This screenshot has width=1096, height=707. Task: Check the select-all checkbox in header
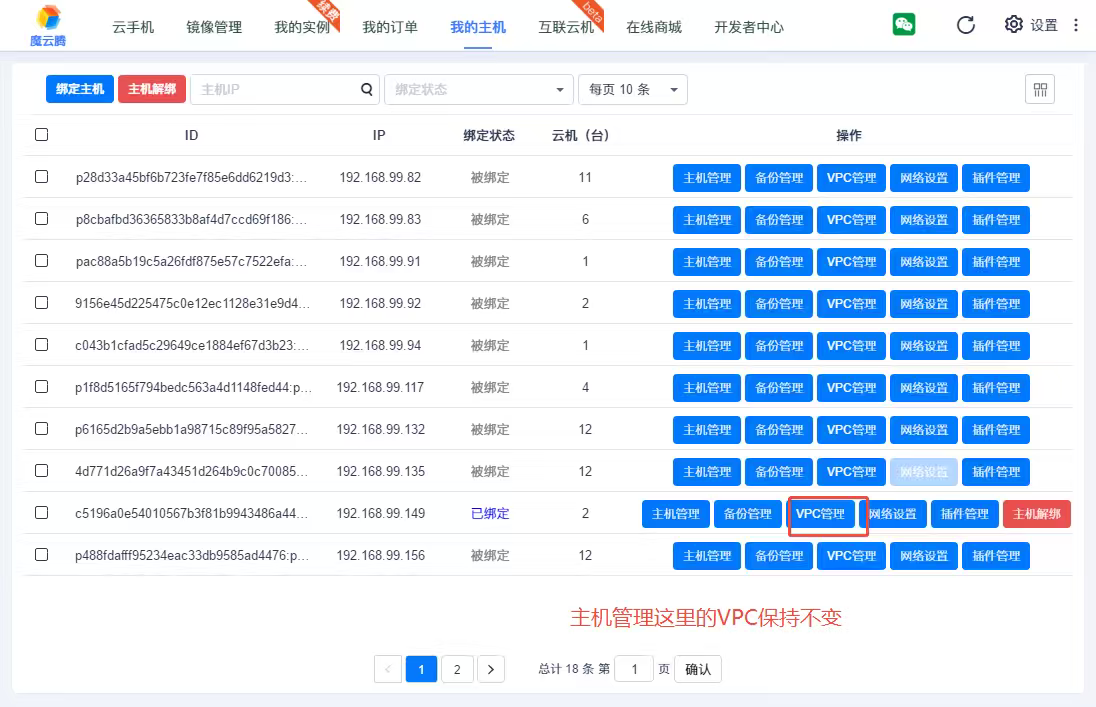[41, 135]
